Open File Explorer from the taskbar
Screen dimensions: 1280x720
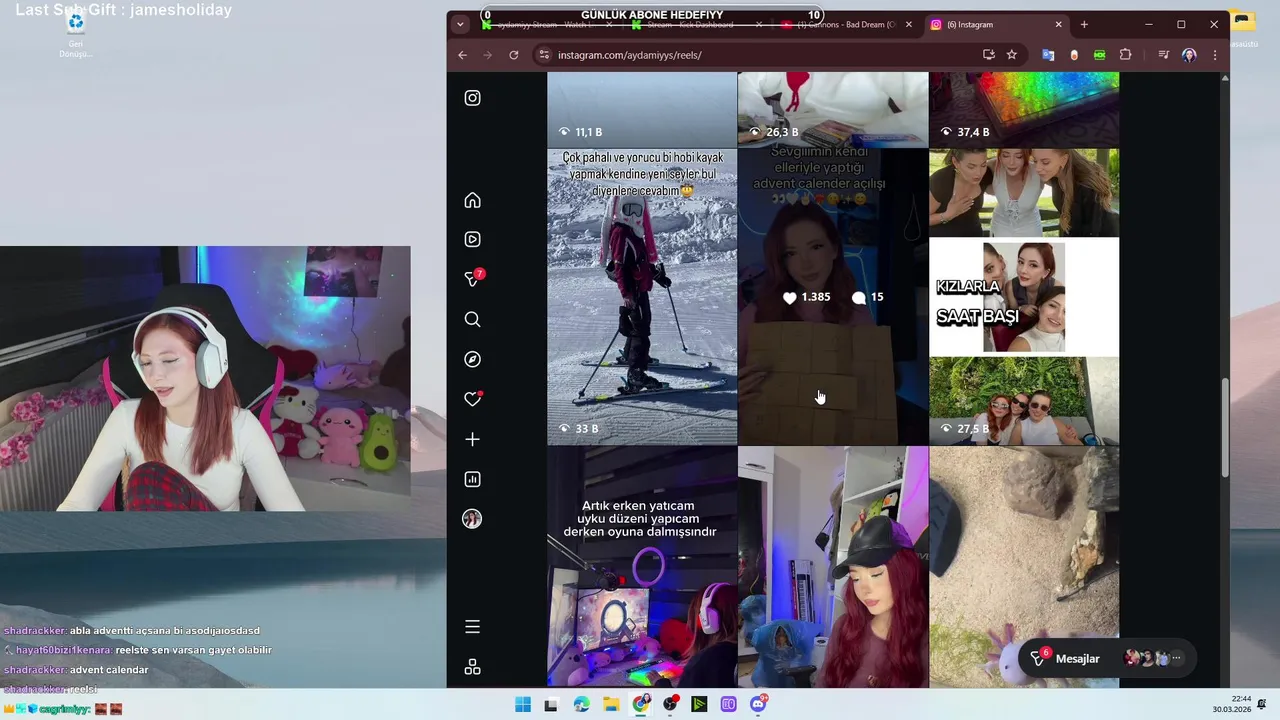(x=611, y=704)
